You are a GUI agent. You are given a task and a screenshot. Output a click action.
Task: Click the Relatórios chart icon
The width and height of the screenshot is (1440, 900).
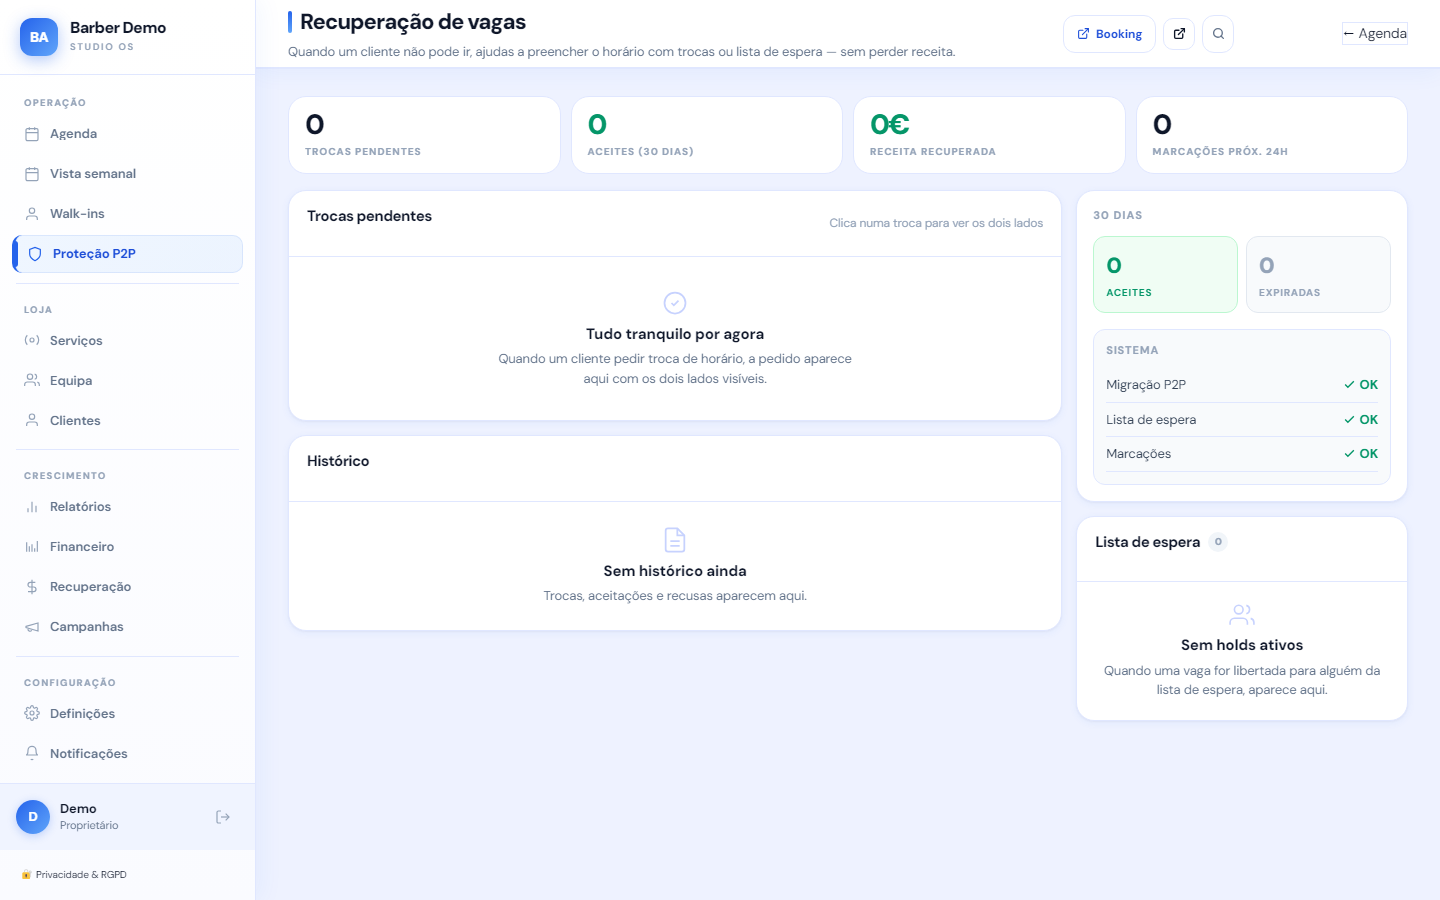(32, 507)
